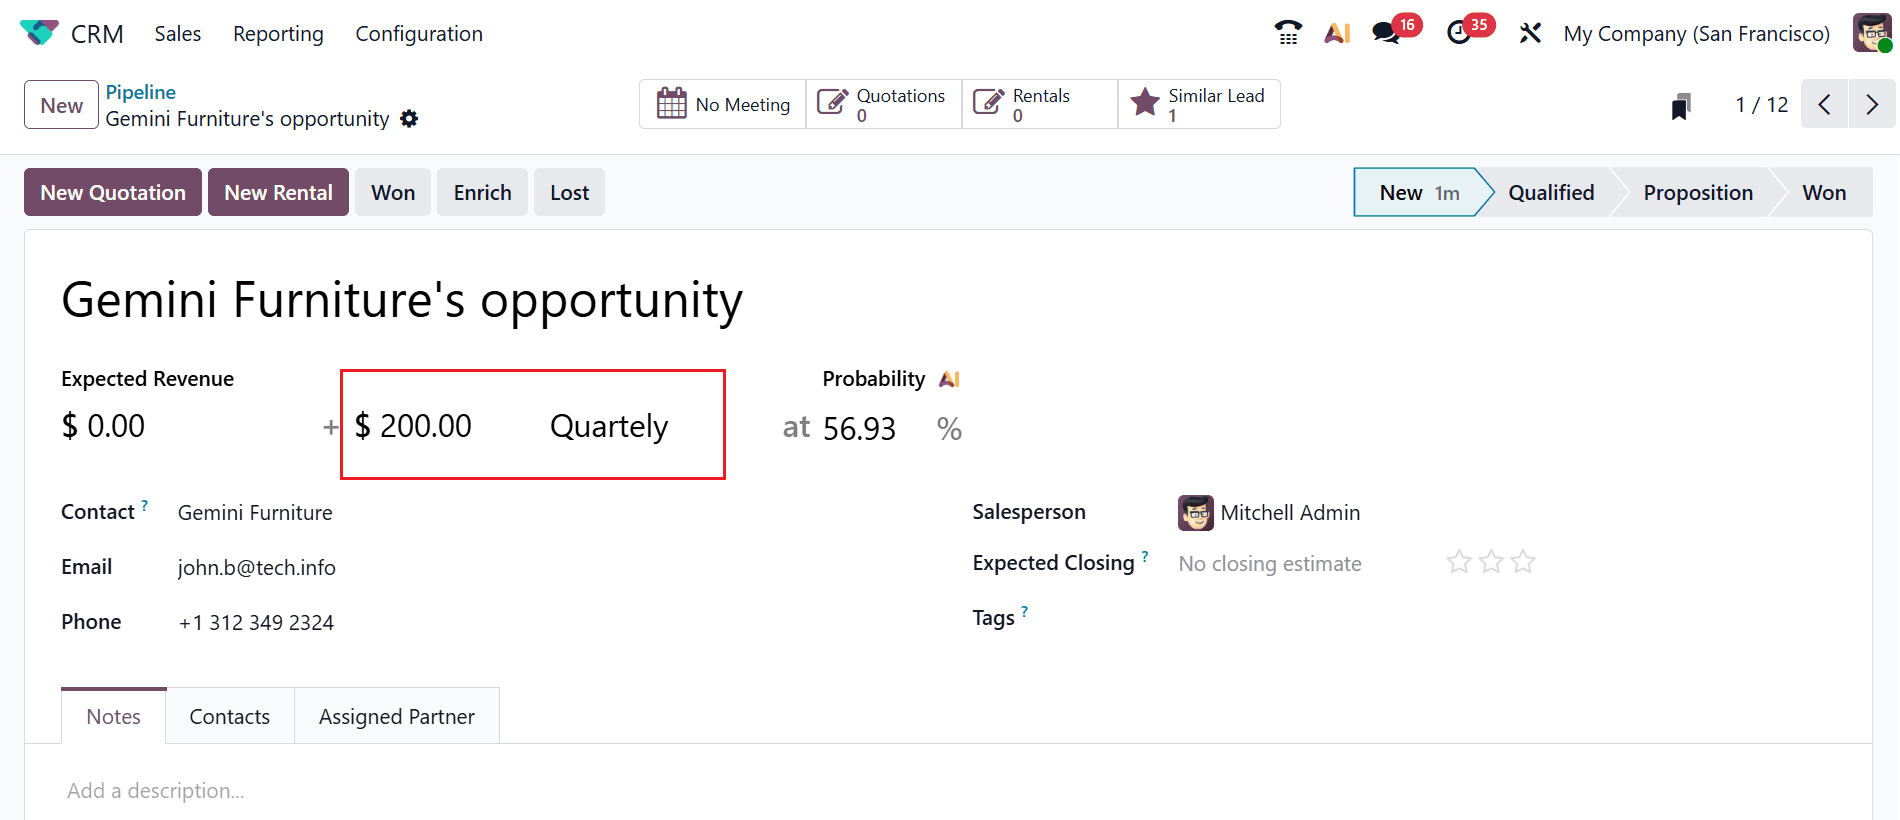Set high priority via the third star
This screenshot has width=1900, height=820.
[x=1523, y=562]
